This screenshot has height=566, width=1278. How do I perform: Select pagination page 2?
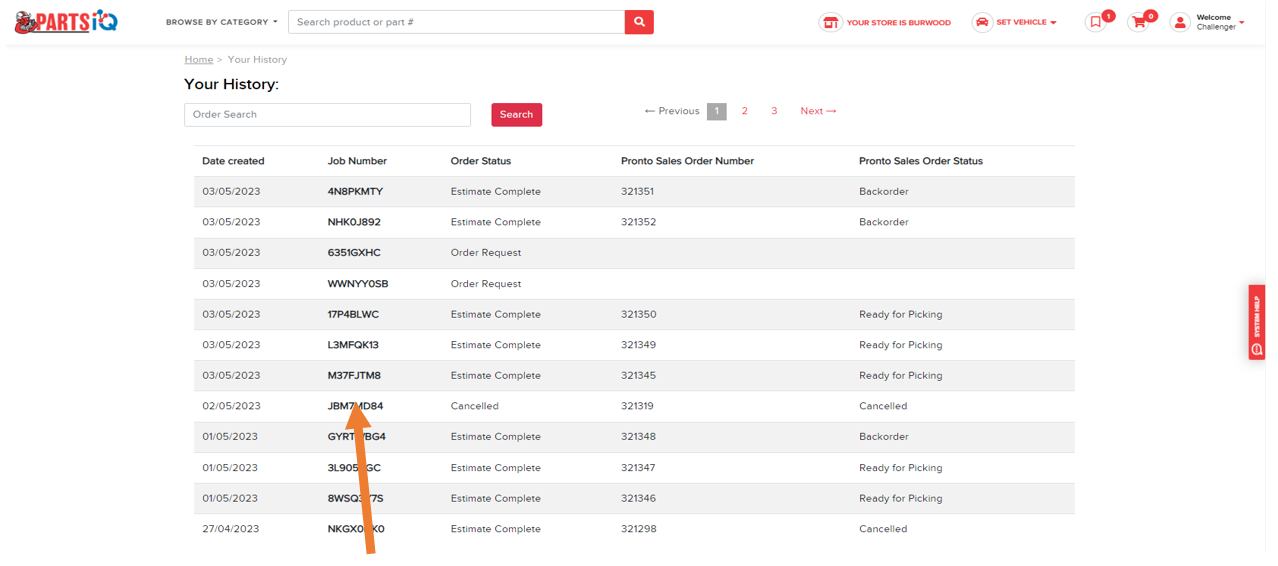point(744,111)
